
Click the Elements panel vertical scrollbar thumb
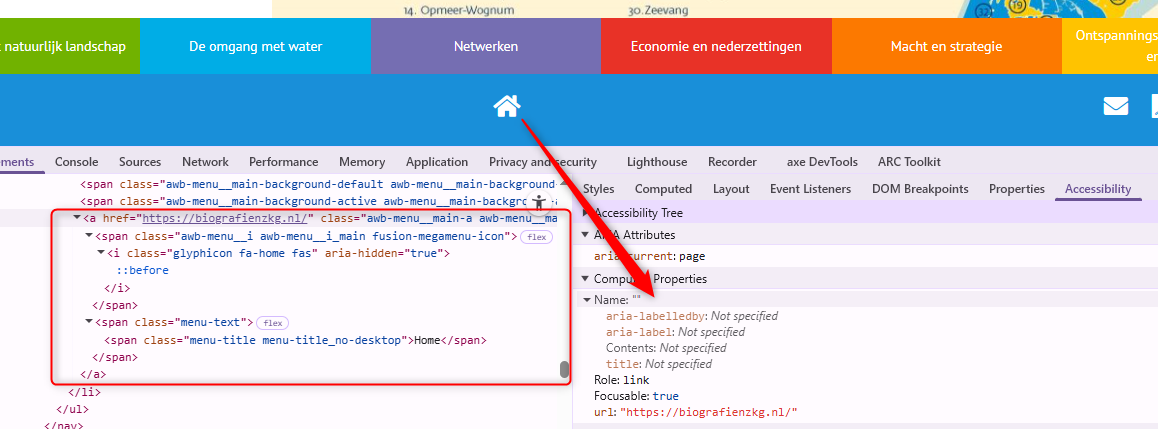pyautogui.click(x=564, y=369)
